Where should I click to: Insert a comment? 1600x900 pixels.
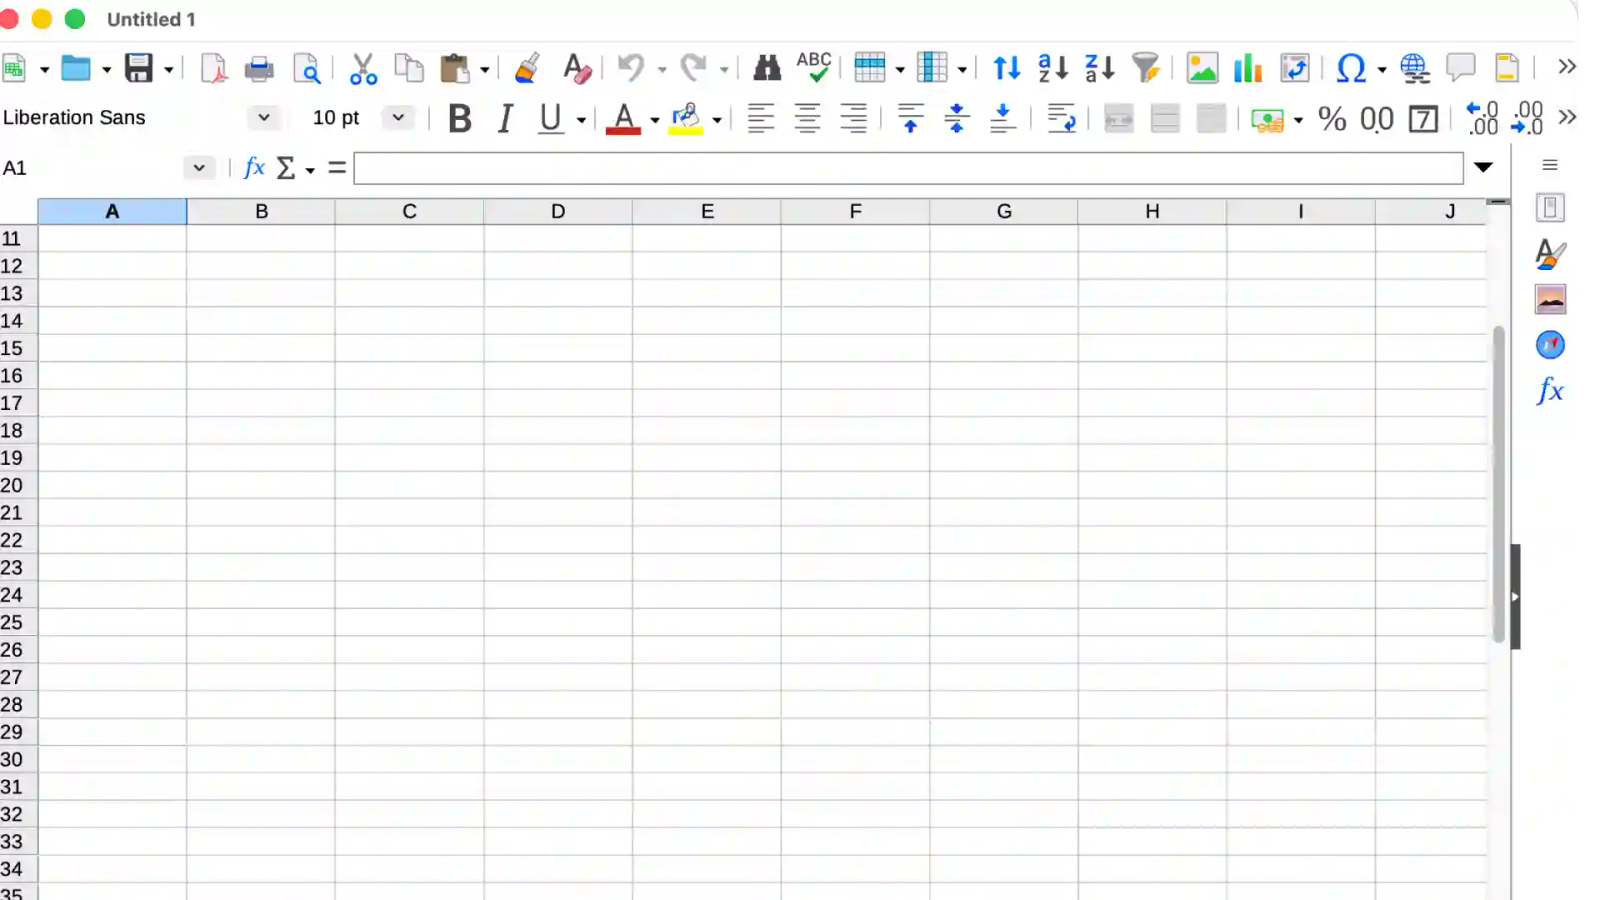[x=1461, y=67]
